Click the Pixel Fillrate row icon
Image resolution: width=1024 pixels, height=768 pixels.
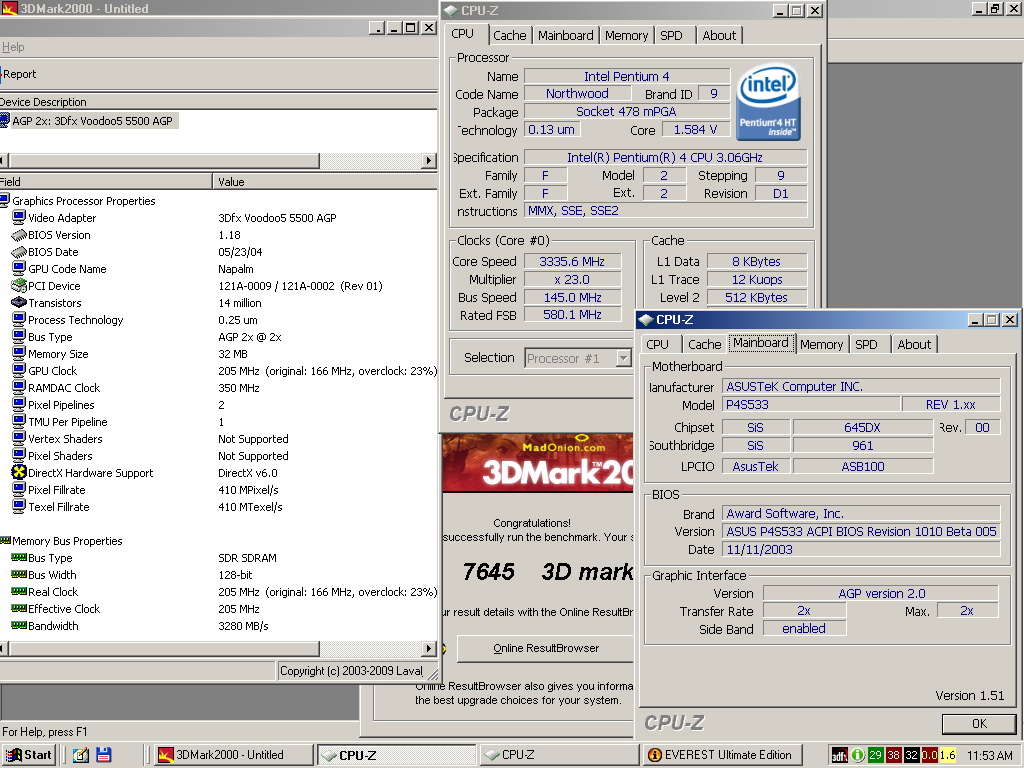19,489
